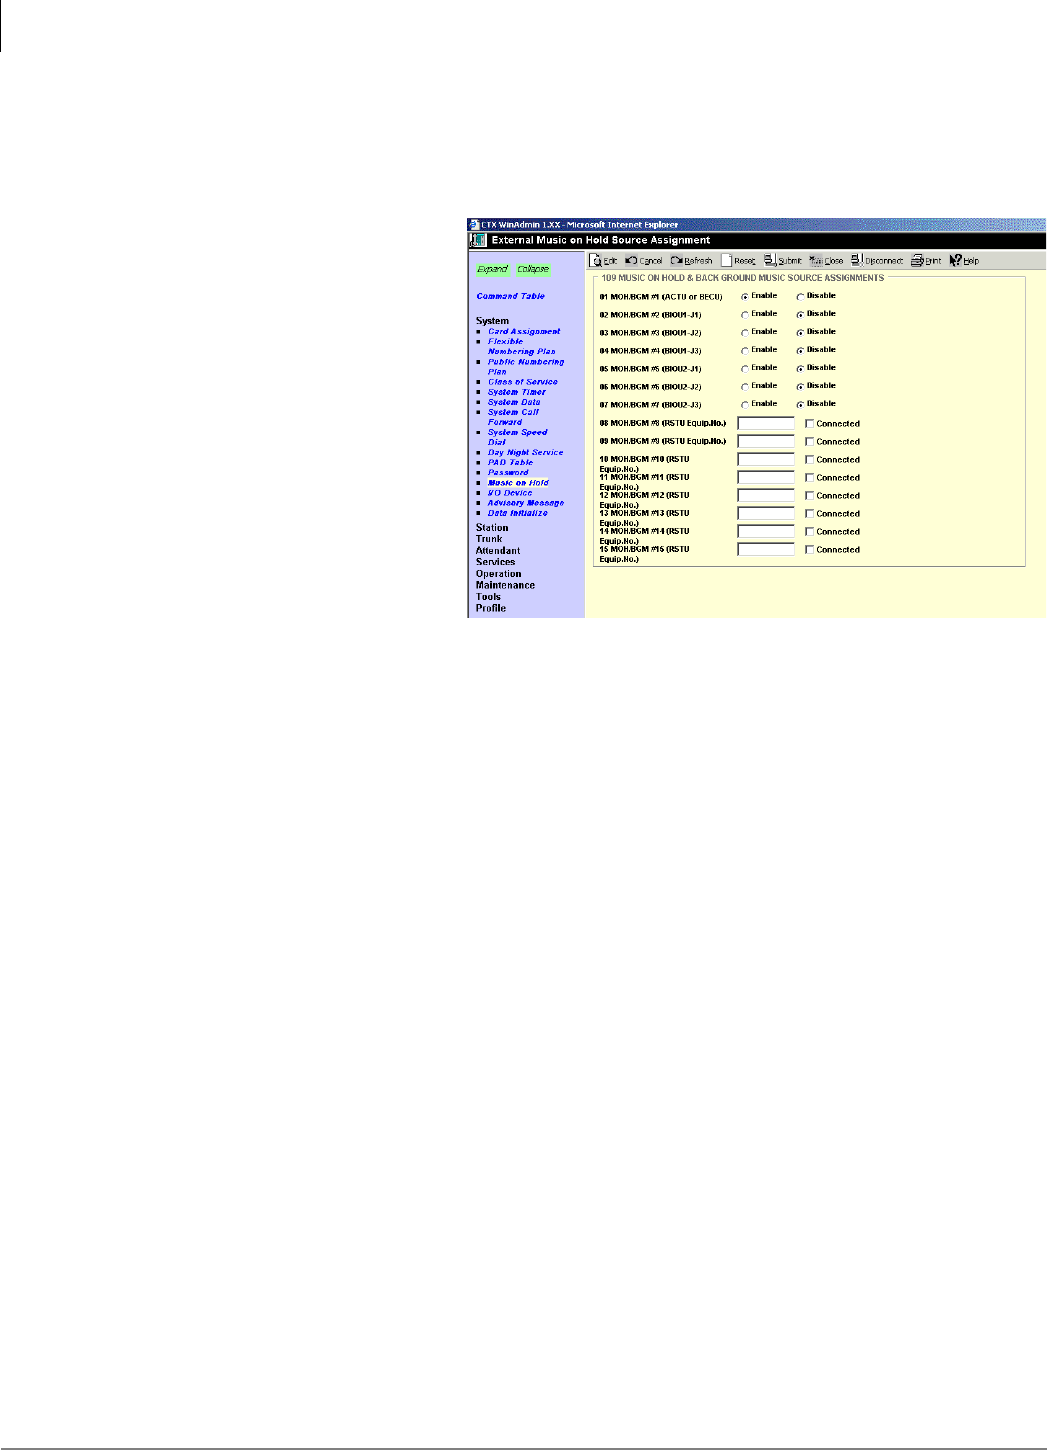Click the MOH/BGM #8 RSTU Equip.No. field
The height and width of the screenshot is (1450, 1047).
click(x=766, y=423)
